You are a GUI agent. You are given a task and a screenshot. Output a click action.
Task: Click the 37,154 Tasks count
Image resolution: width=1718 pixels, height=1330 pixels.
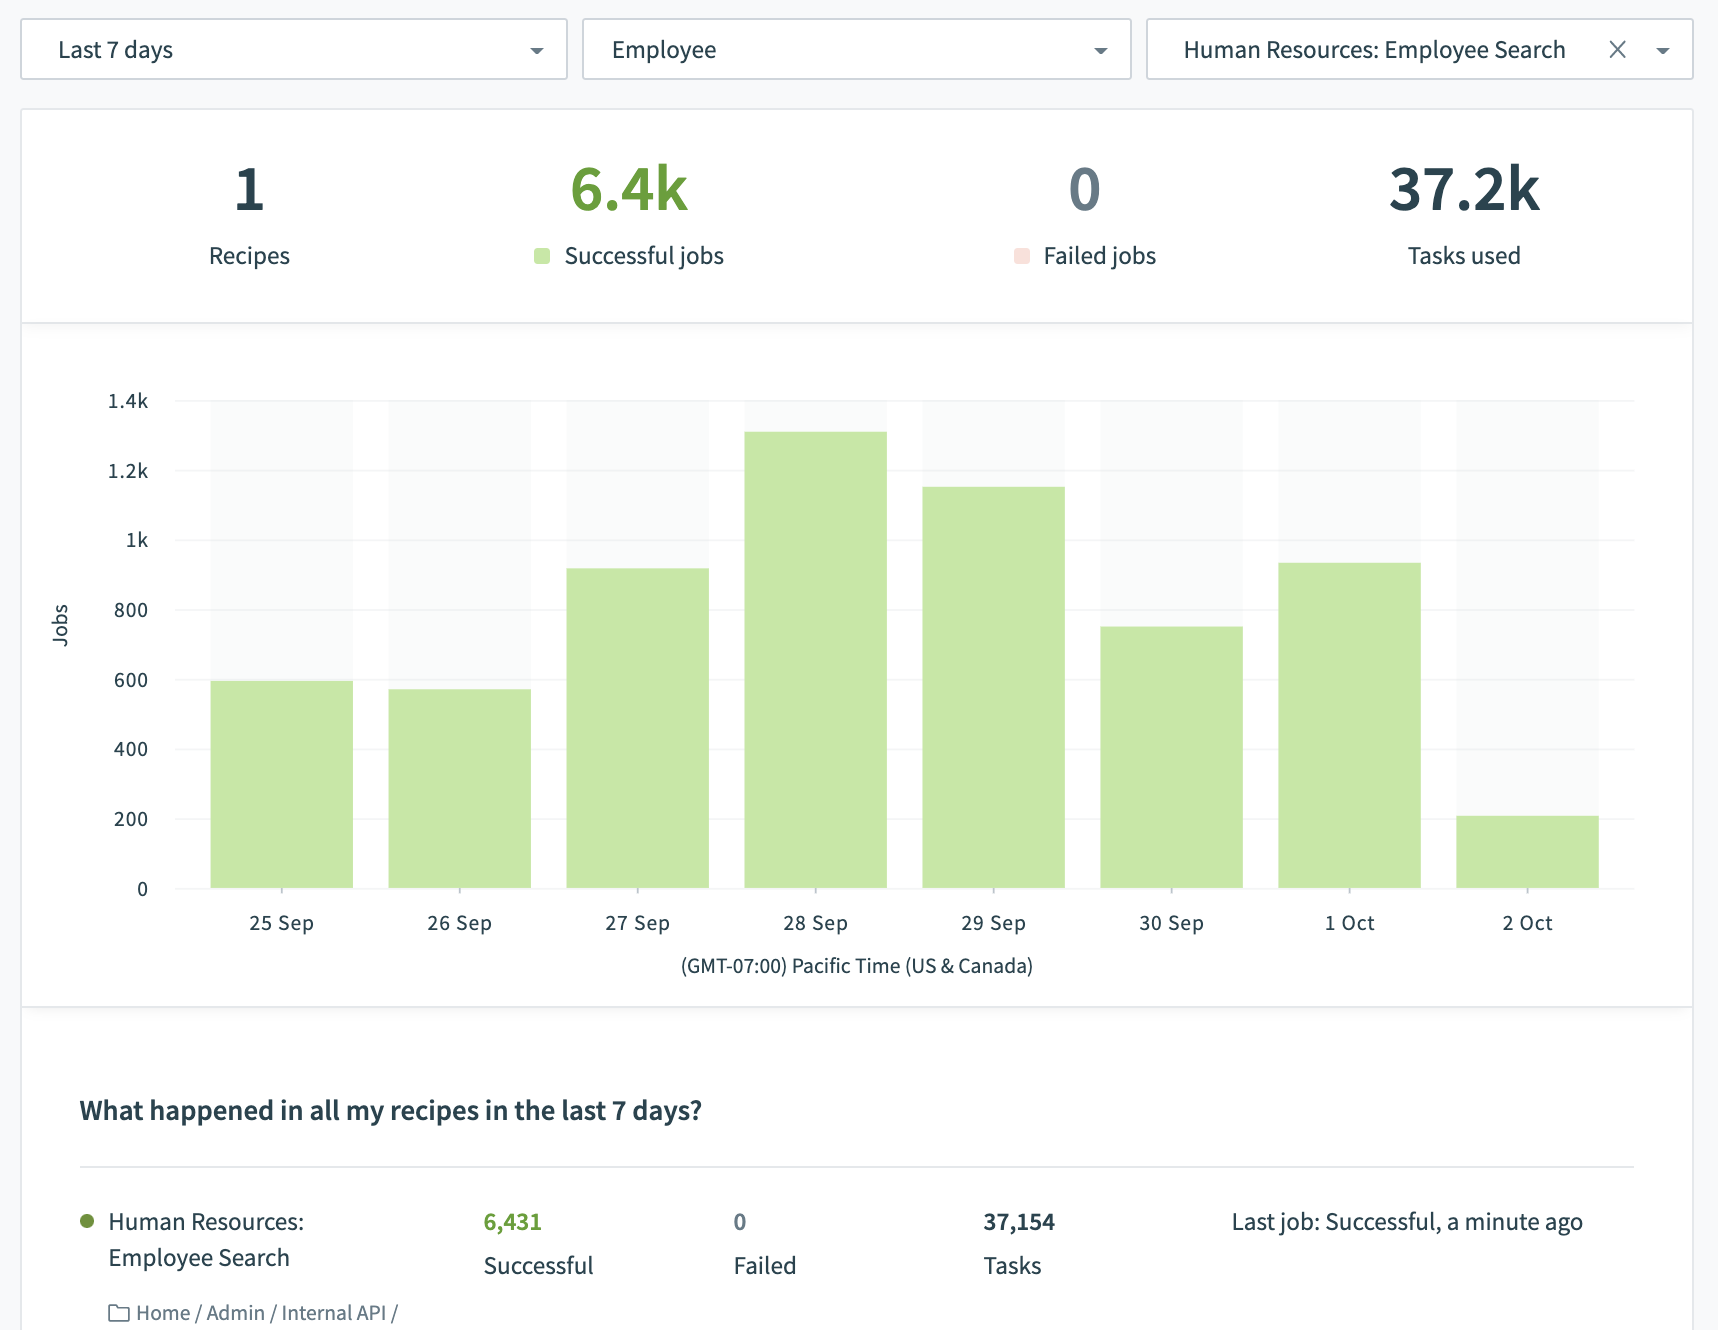(1018, 1222)
